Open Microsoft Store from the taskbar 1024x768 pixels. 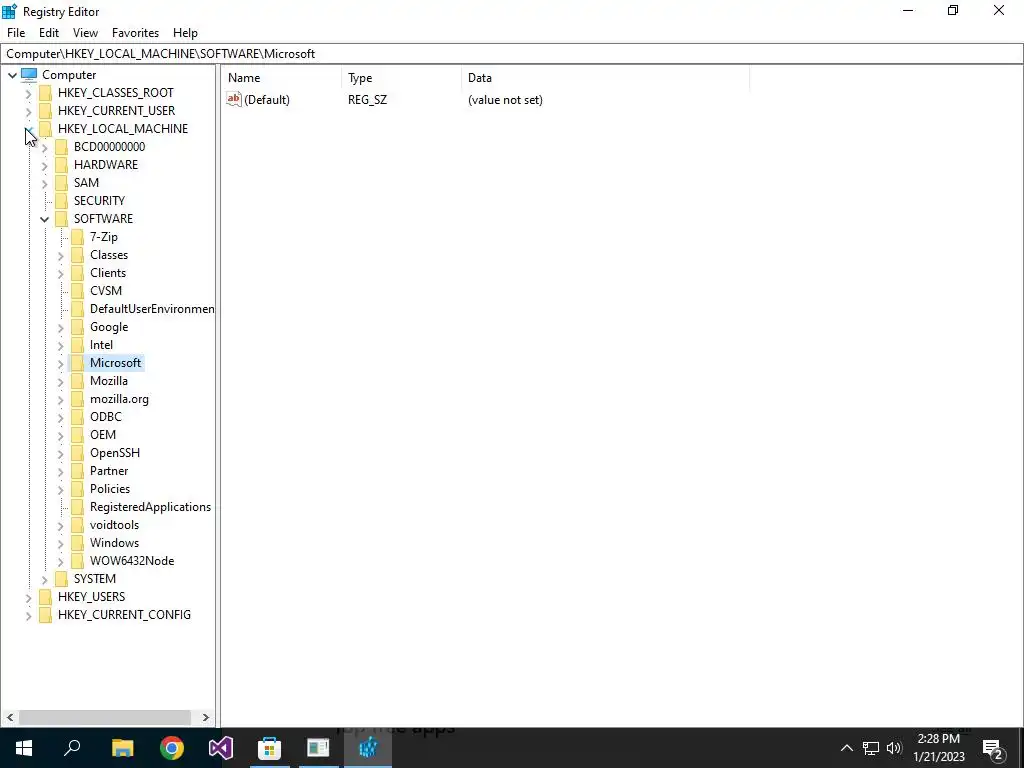tap(269, 748)
